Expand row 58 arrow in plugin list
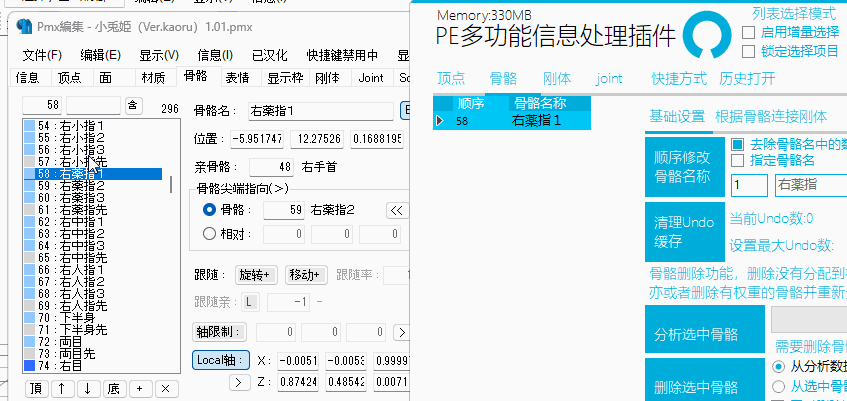 tap(440, 121)
